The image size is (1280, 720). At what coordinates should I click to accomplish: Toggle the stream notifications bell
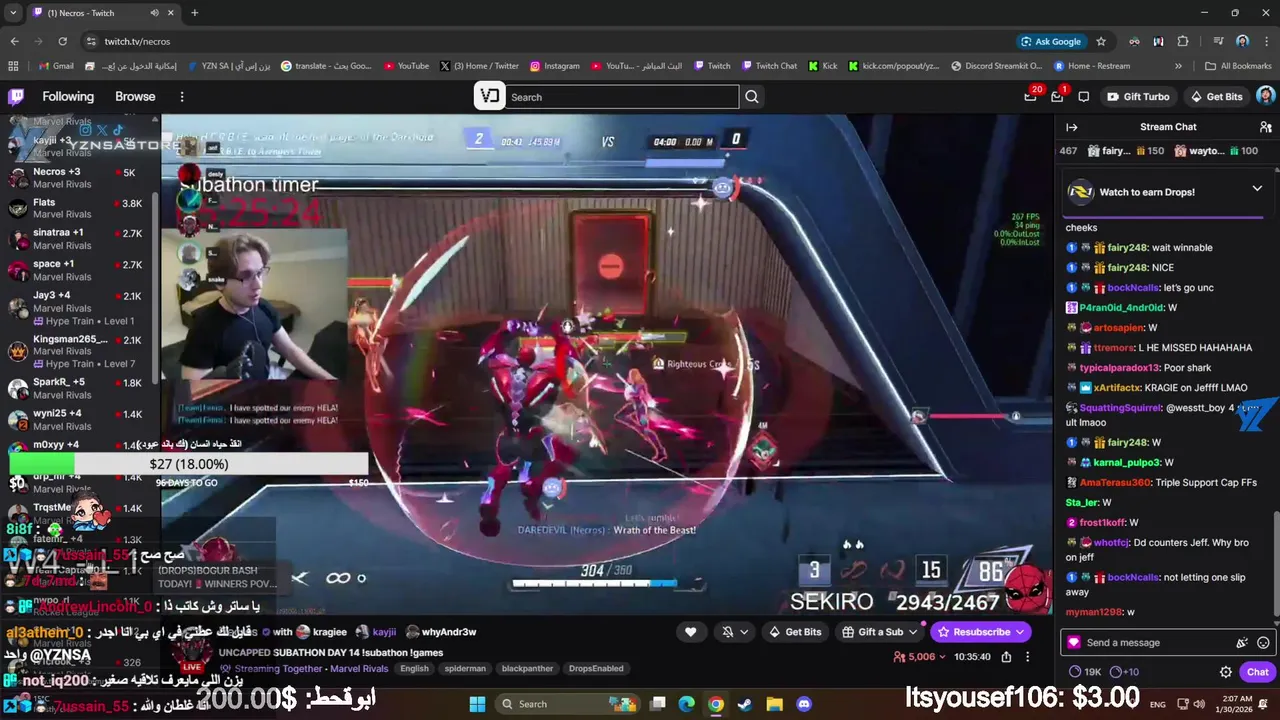(734, 632)
